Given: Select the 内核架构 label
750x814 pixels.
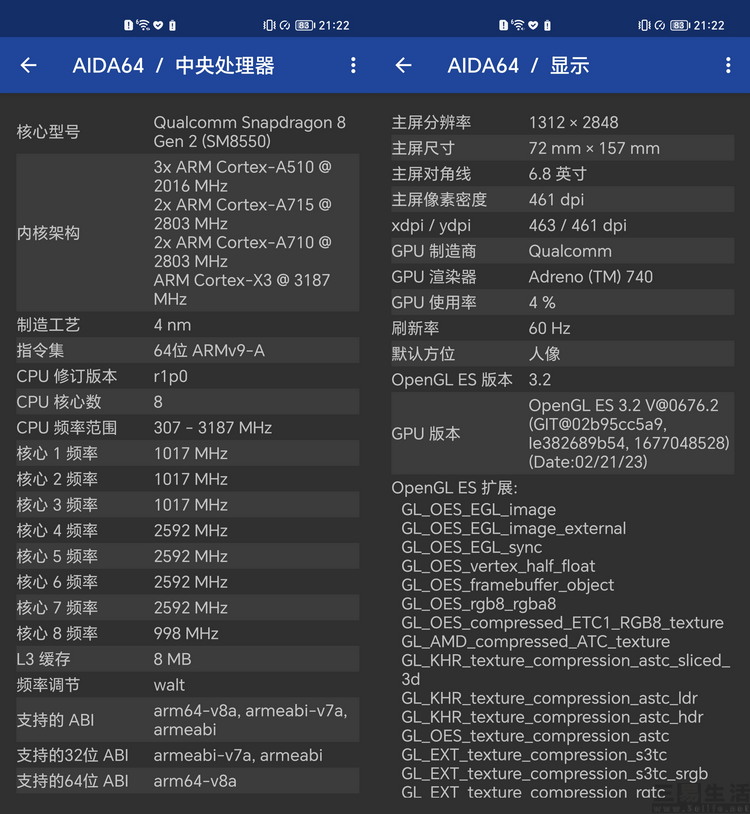Looking at the screenshot, I should [x=48, y=233].
